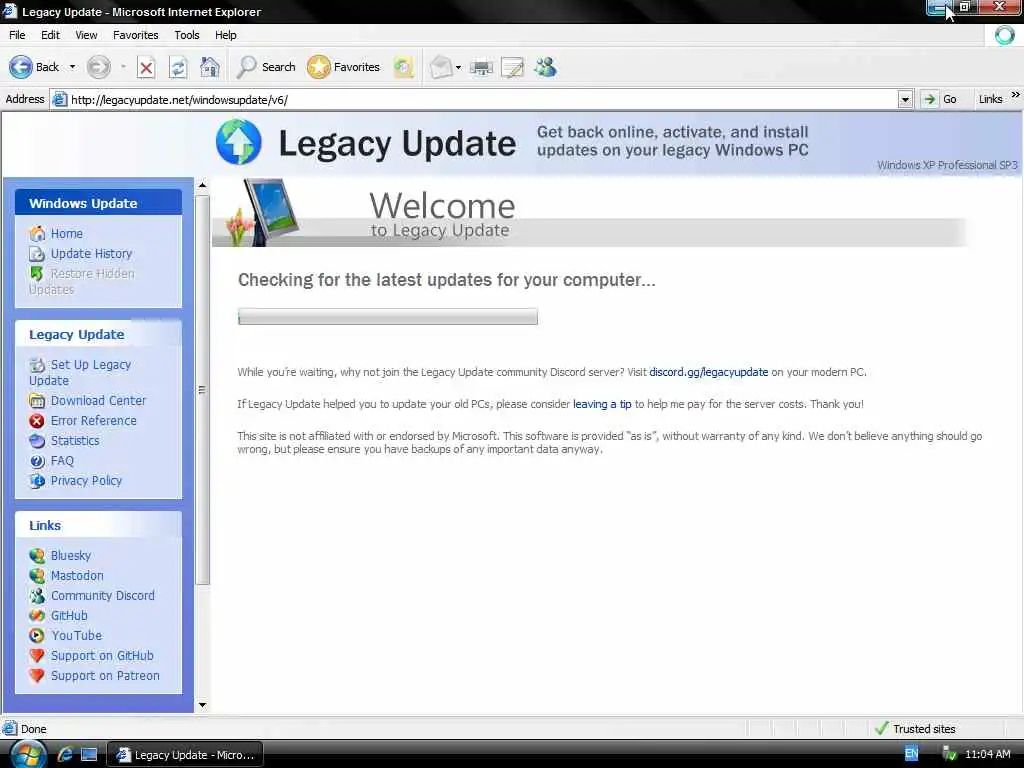1024x768 pixels.
Task: Open the Help menu
Action: 225,35
